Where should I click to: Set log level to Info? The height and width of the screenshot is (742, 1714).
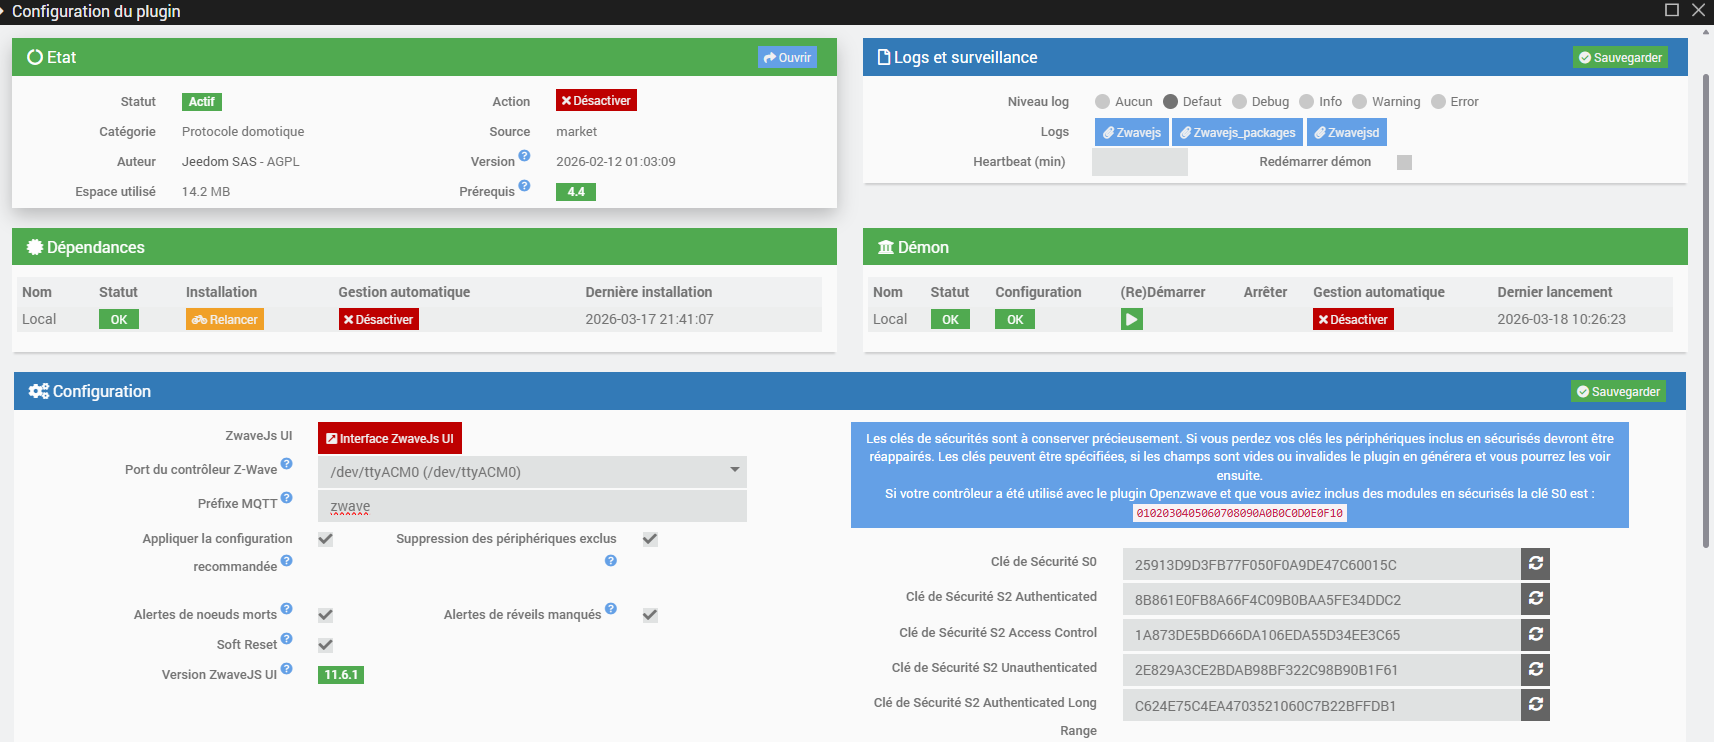pyautogui.click(x=1306, y=102)
